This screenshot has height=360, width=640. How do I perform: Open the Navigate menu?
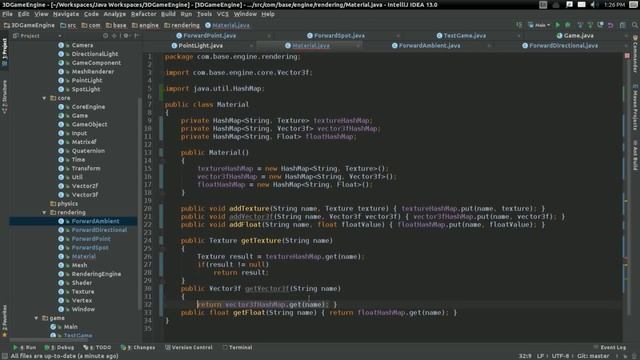click(66, 14)
